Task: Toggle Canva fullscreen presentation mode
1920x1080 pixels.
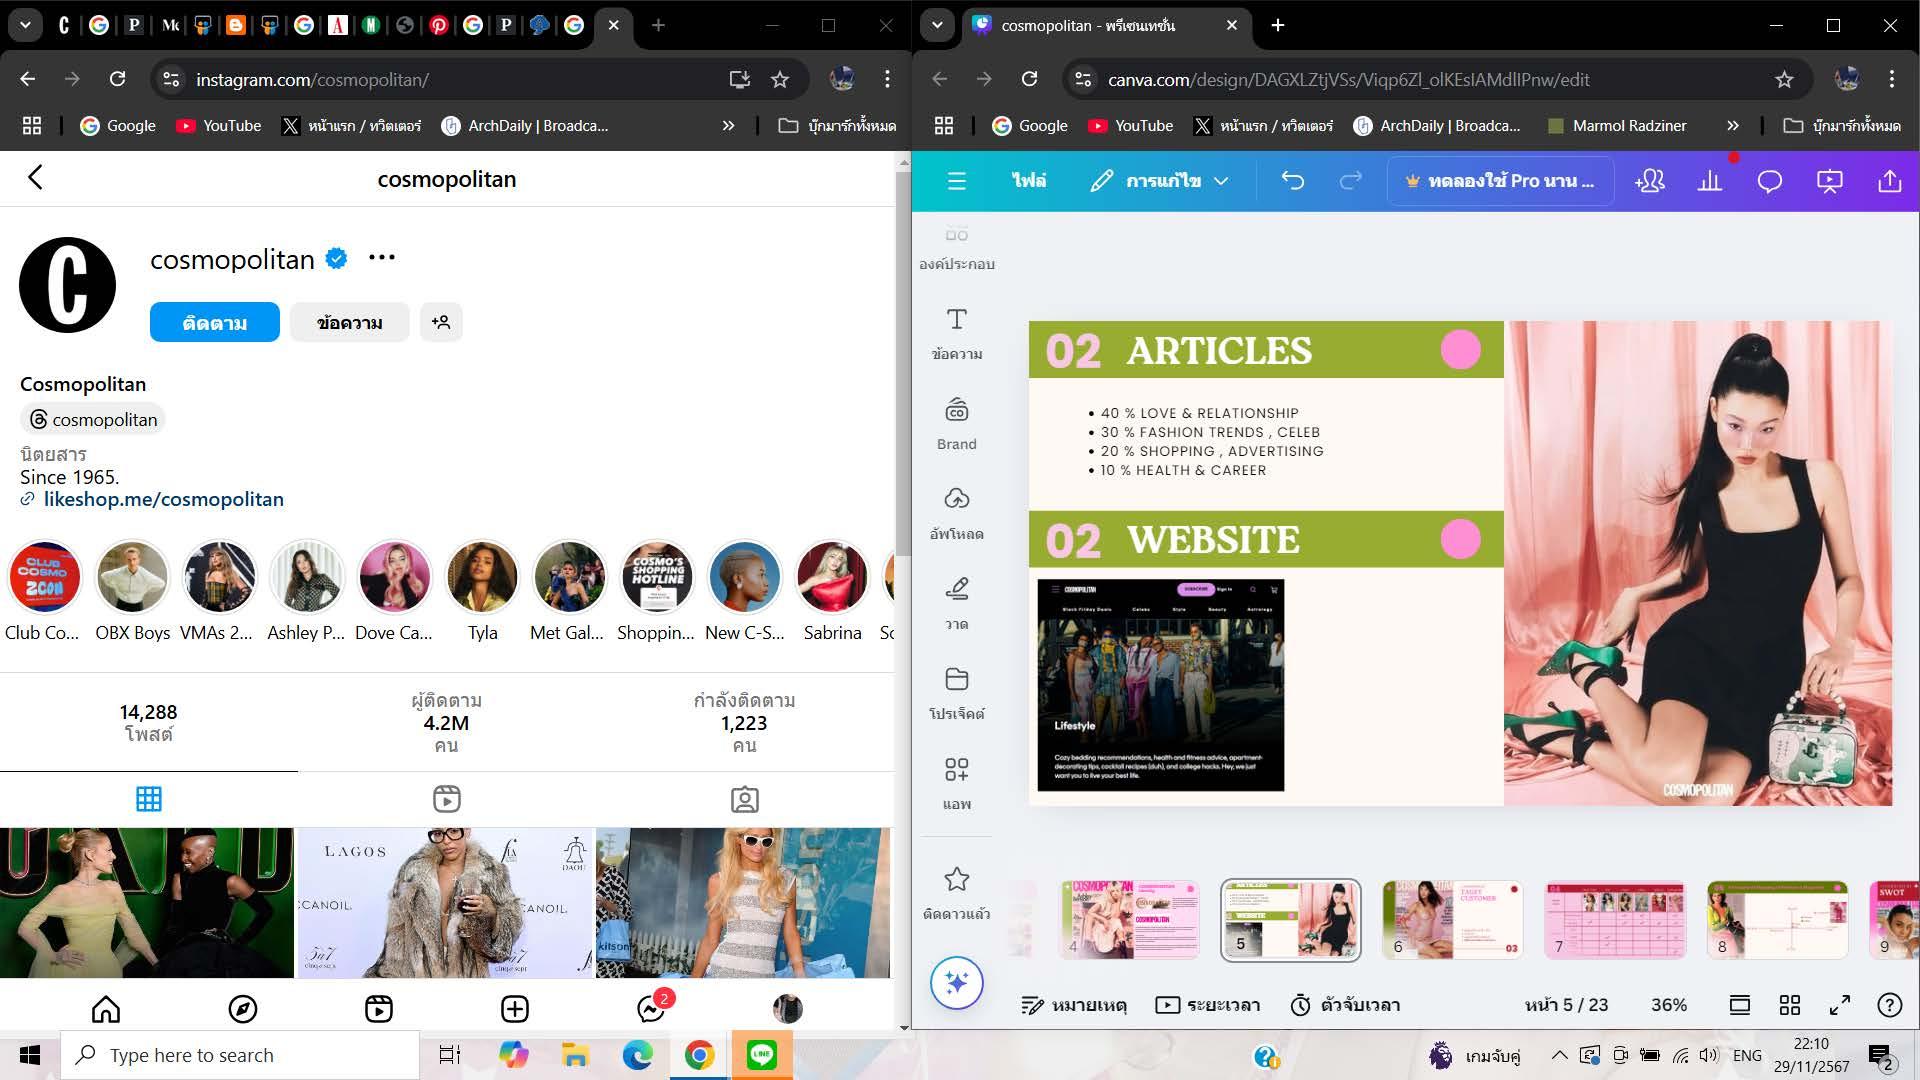Action: pyautogui.click(x=1839, y=1005)
